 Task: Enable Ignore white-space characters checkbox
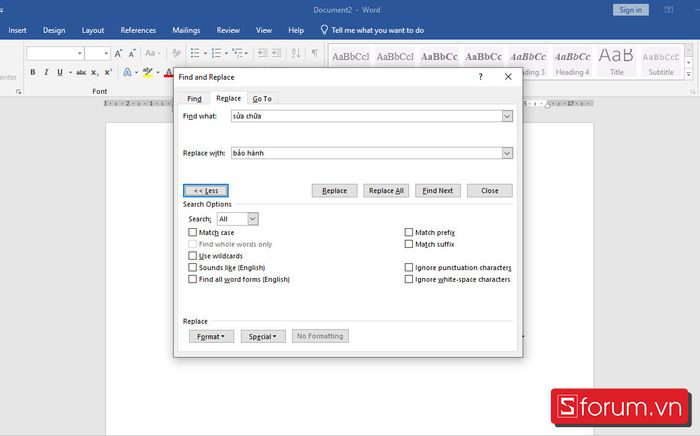pos(408,279)
